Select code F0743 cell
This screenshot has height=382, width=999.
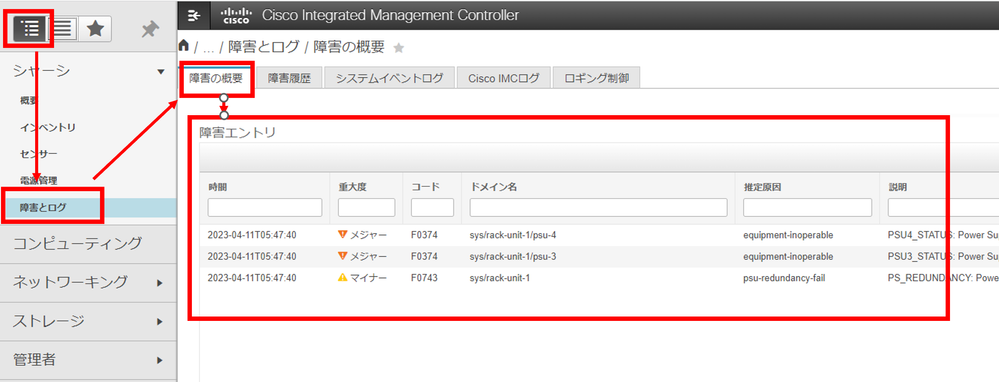(423, 278)
